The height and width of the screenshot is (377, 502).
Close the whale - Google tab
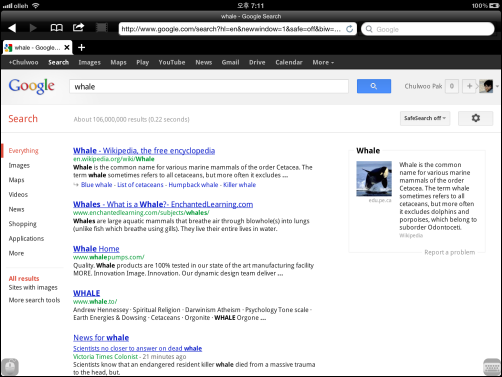pyautogui.click(x=67, y=48)
